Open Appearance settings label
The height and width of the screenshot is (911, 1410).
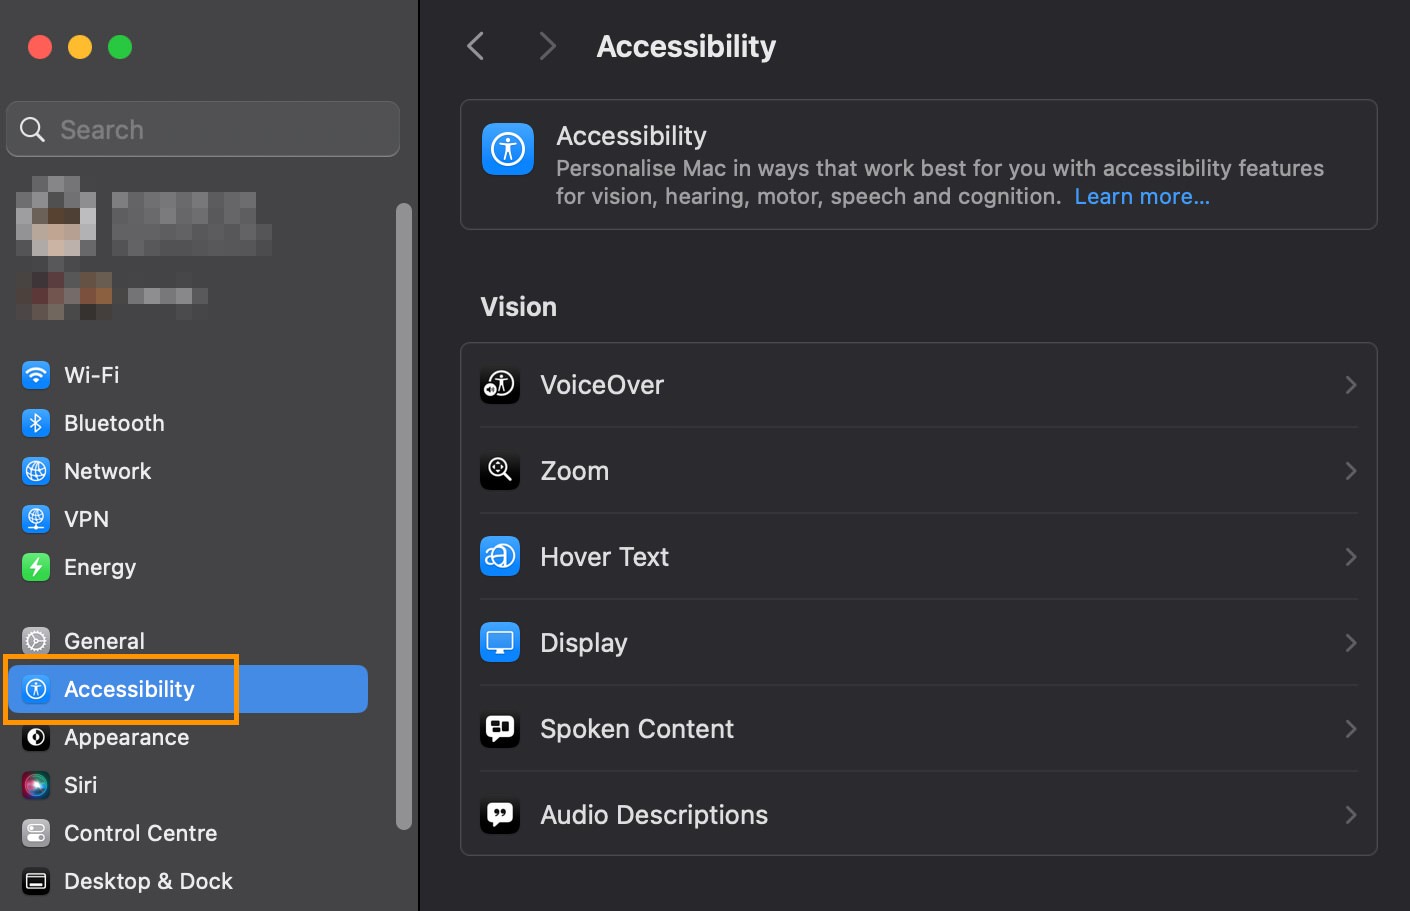[x=127, y=738]
